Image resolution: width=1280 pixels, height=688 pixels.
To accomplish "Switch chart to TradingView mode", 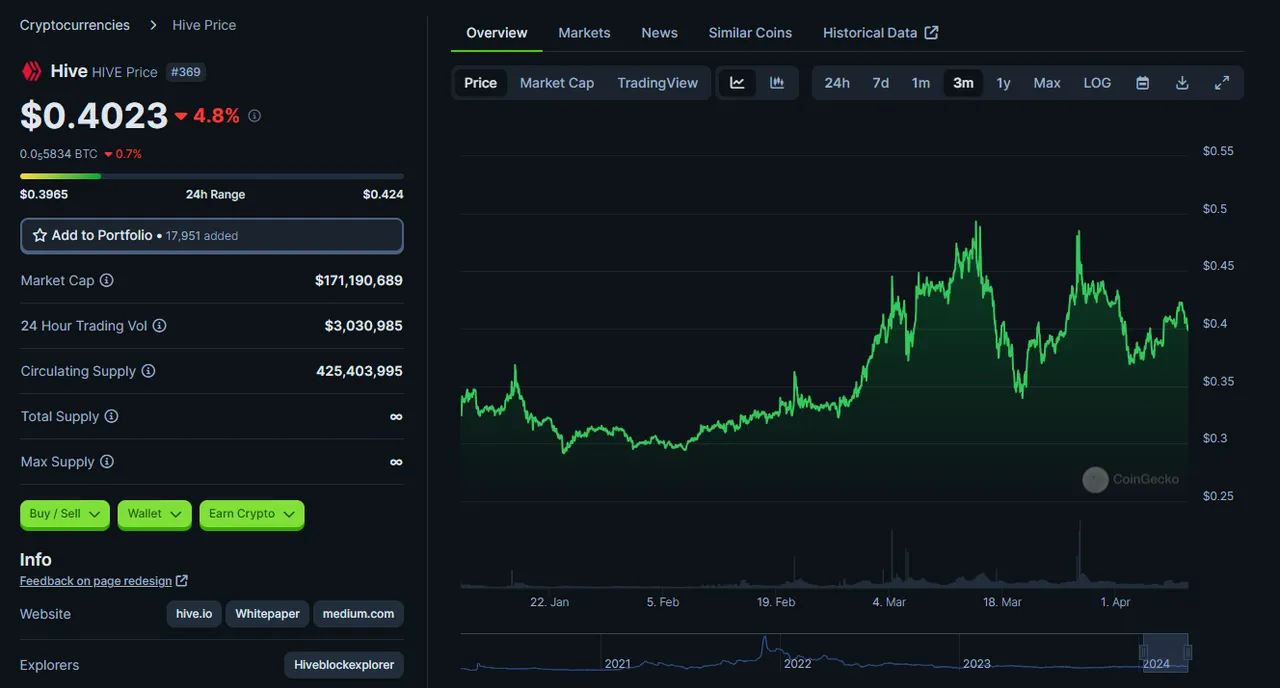I will (658, 83).
